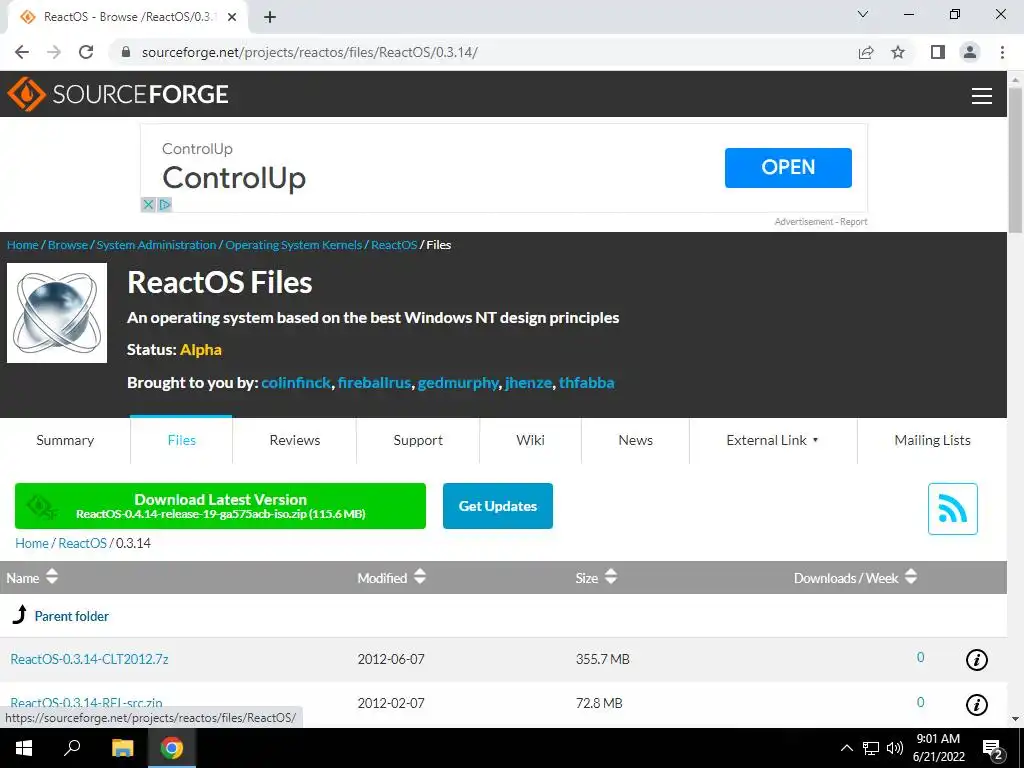Go forward with the browser arrow
The image size is (1024, 768).
tap(54, 52)
